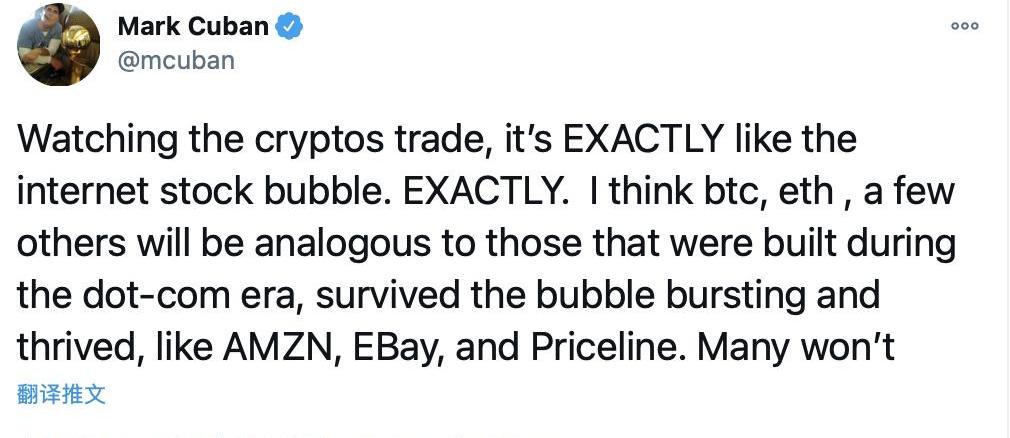The width and height of the screenshot is (1010, 438).
Task: Click the first EXACTLY in the tweet
Action: [642, 140]
